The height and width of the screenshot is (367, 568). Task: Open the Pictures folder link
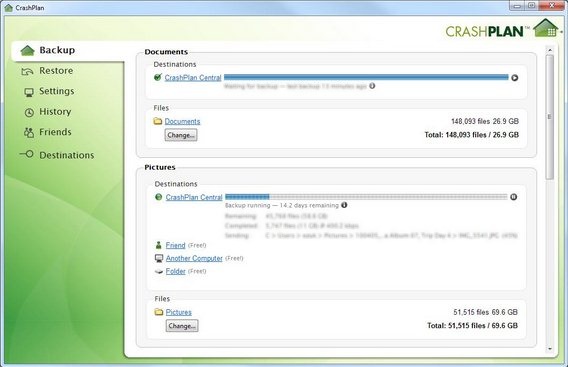179,312
